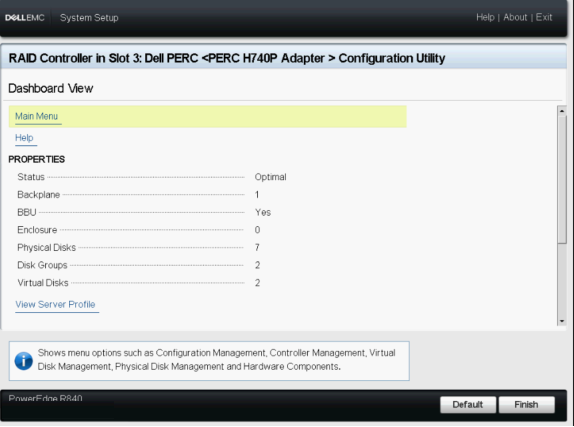Click the BBU property value Yes

263,212
